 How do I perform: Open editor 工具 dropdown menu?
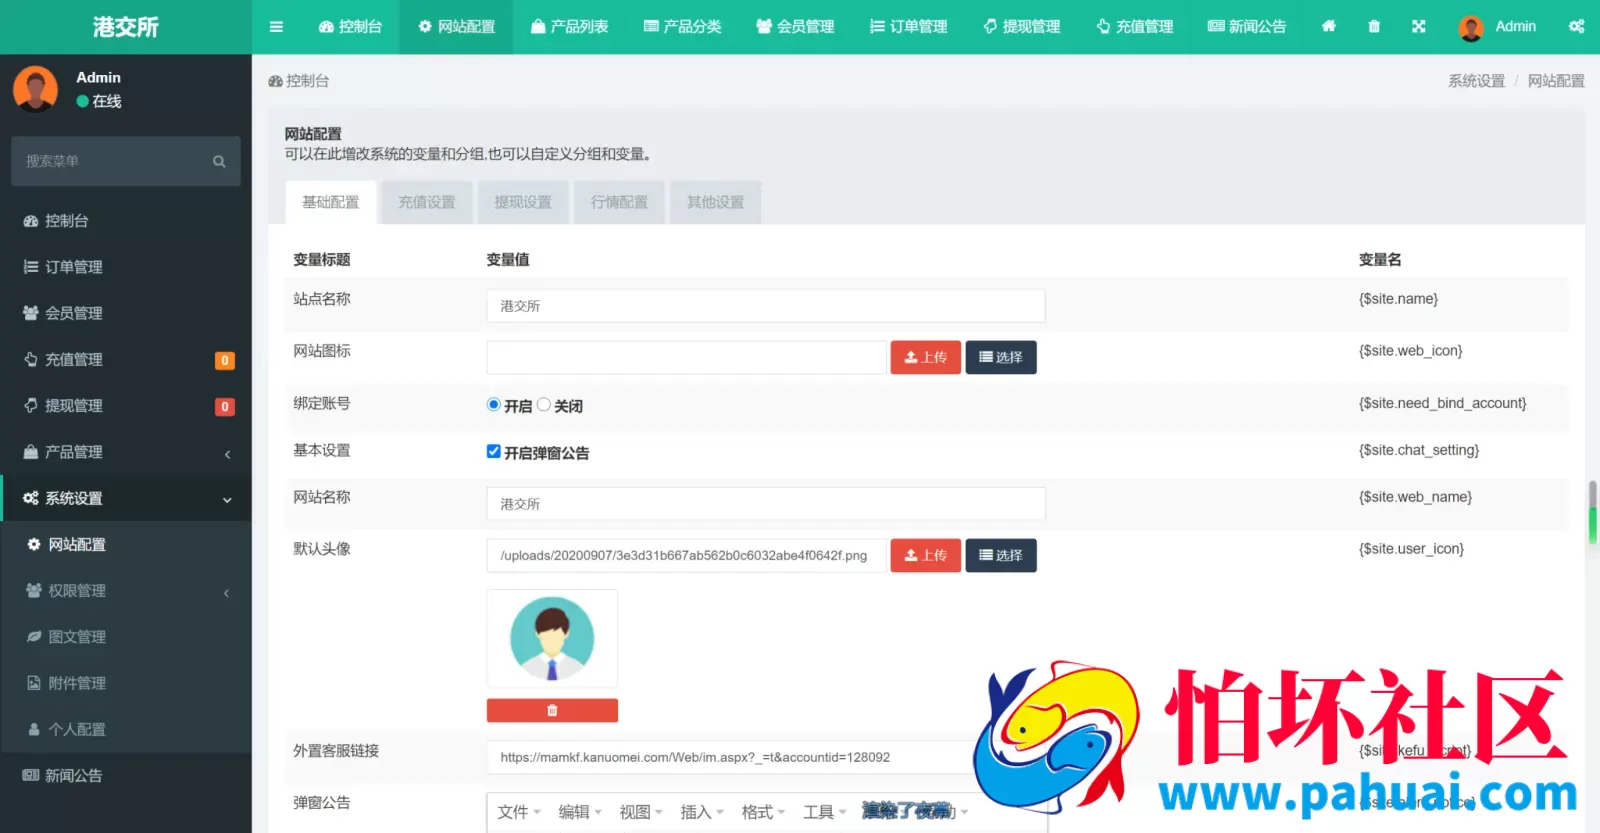tap(824, 812)
